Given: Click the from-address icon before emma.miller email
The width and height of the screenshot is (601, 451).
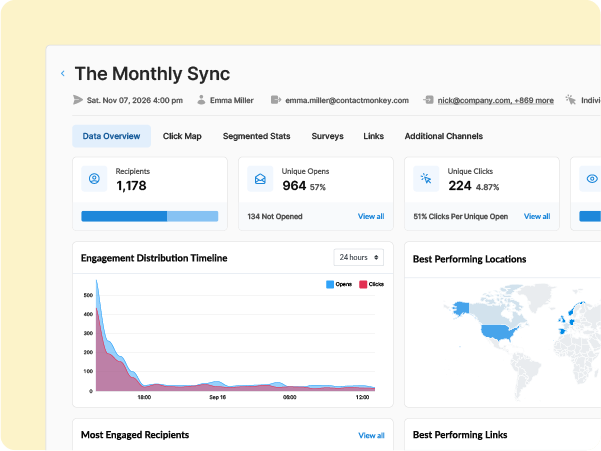Looking at the screenshot, I should tap(276, 100).
